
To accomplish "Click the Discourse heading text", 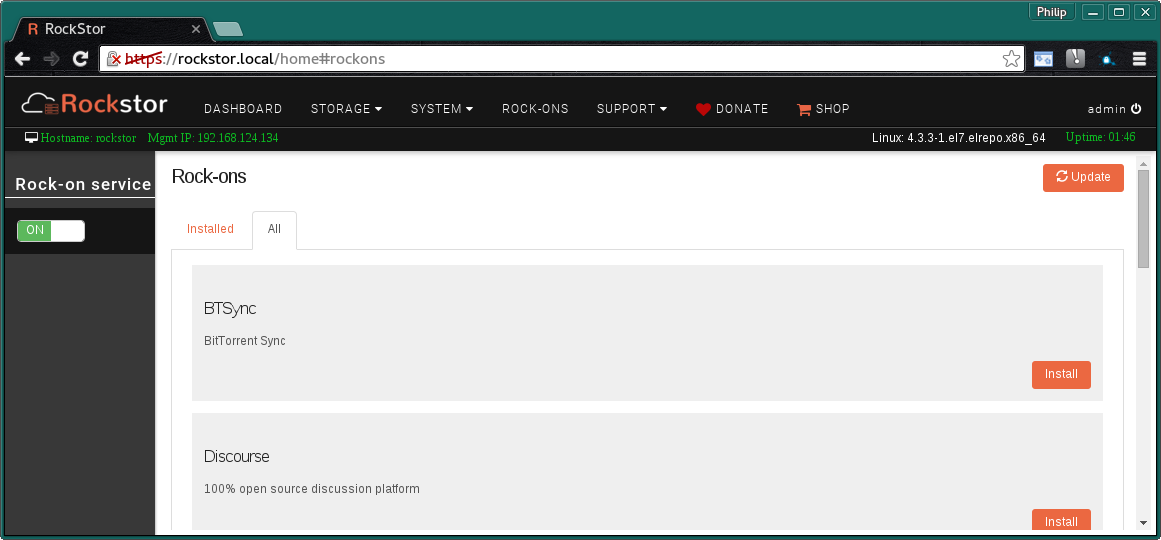I will click(237, 456).
